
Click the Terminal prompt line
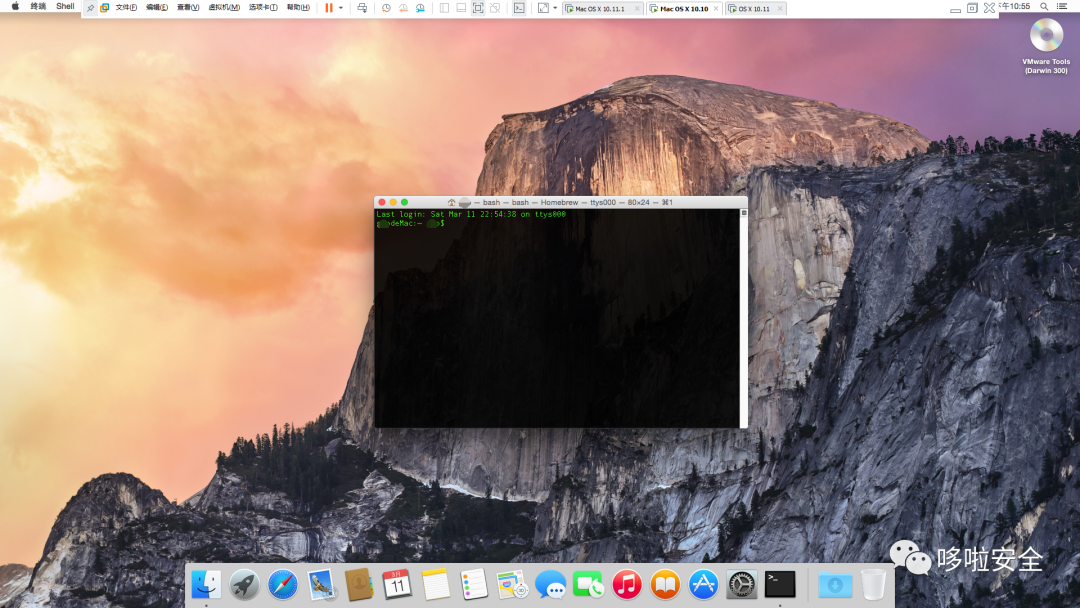click(411, 223)
